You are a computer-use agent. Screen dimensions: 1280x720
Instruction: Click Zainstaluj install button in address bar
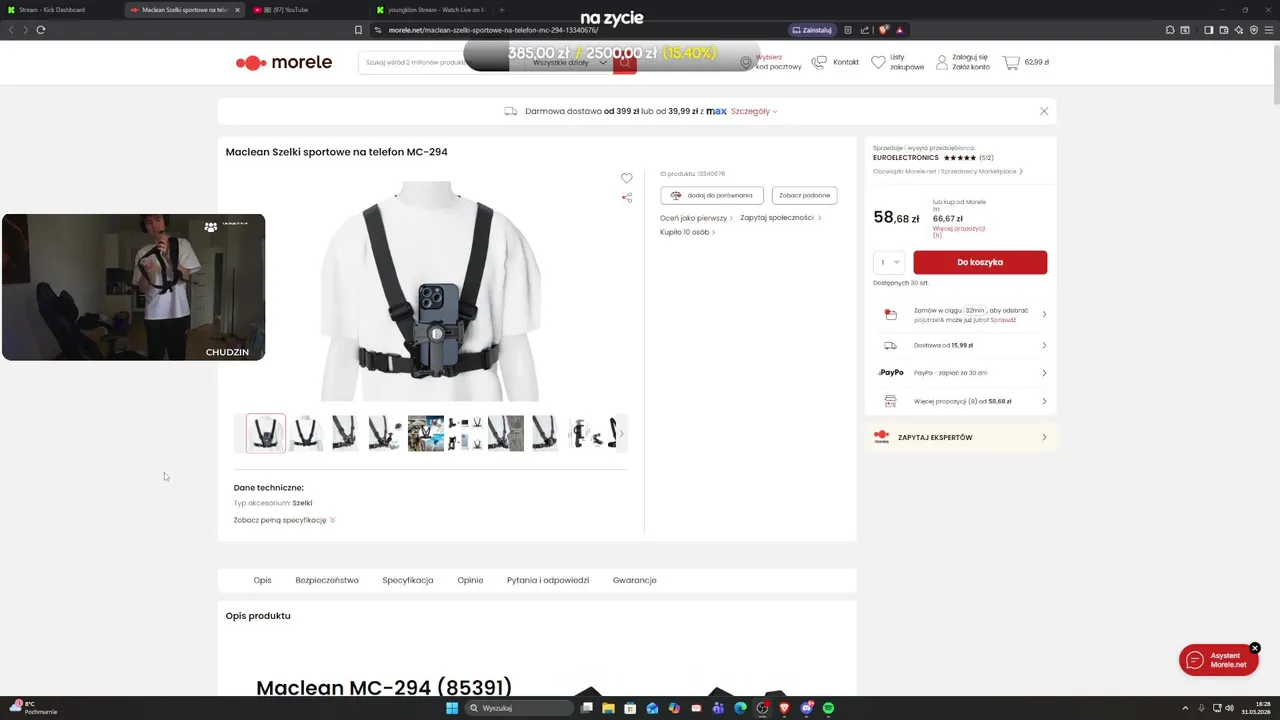click(x=811, y=30)
